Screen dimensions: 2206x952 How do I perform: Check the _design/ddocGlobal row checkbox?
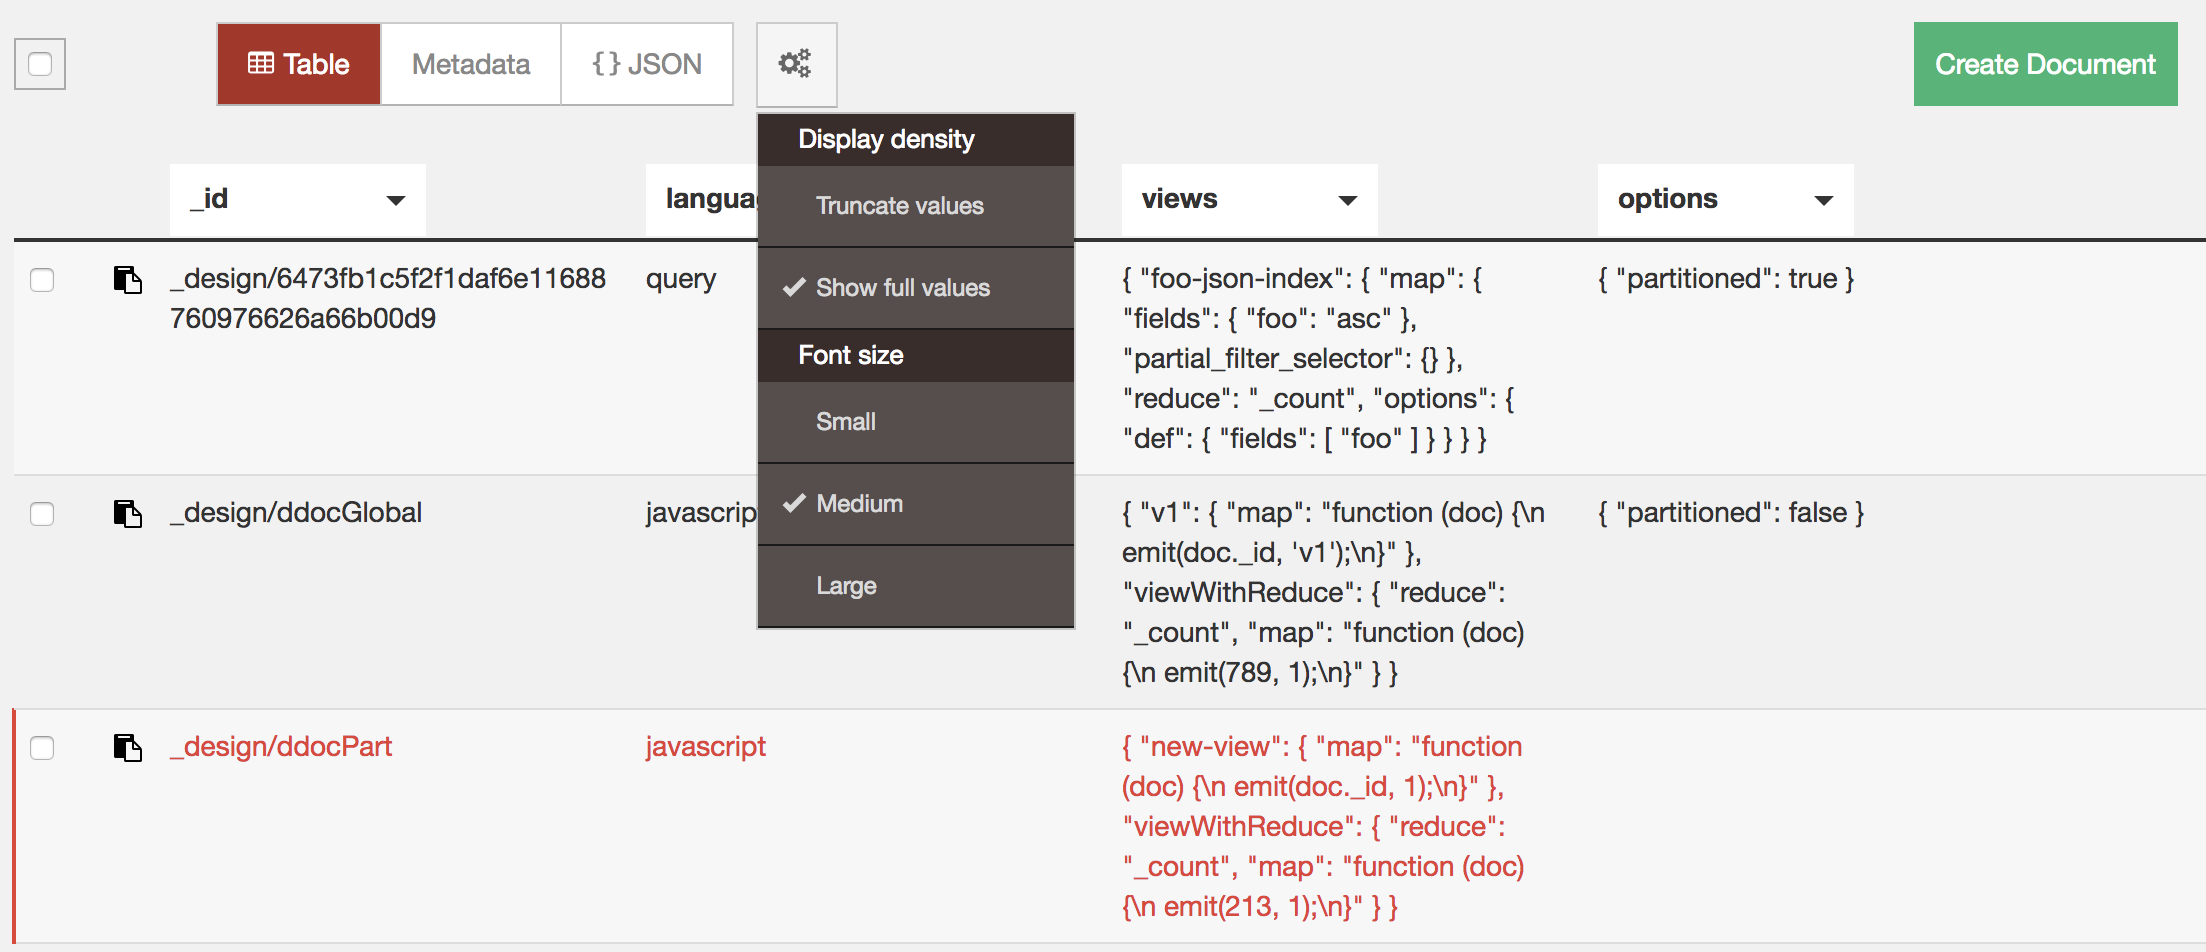coord(42,514)
